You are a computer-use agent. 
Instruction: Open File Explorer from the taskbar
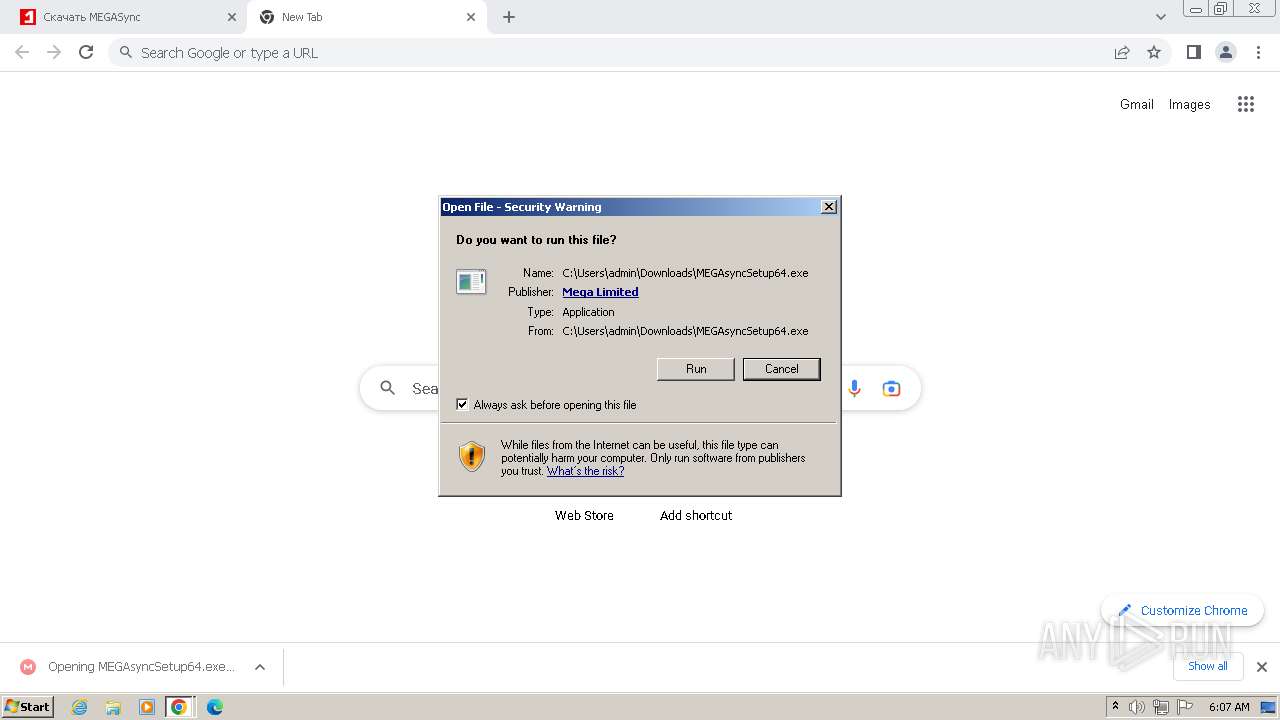tap(113, 707)
